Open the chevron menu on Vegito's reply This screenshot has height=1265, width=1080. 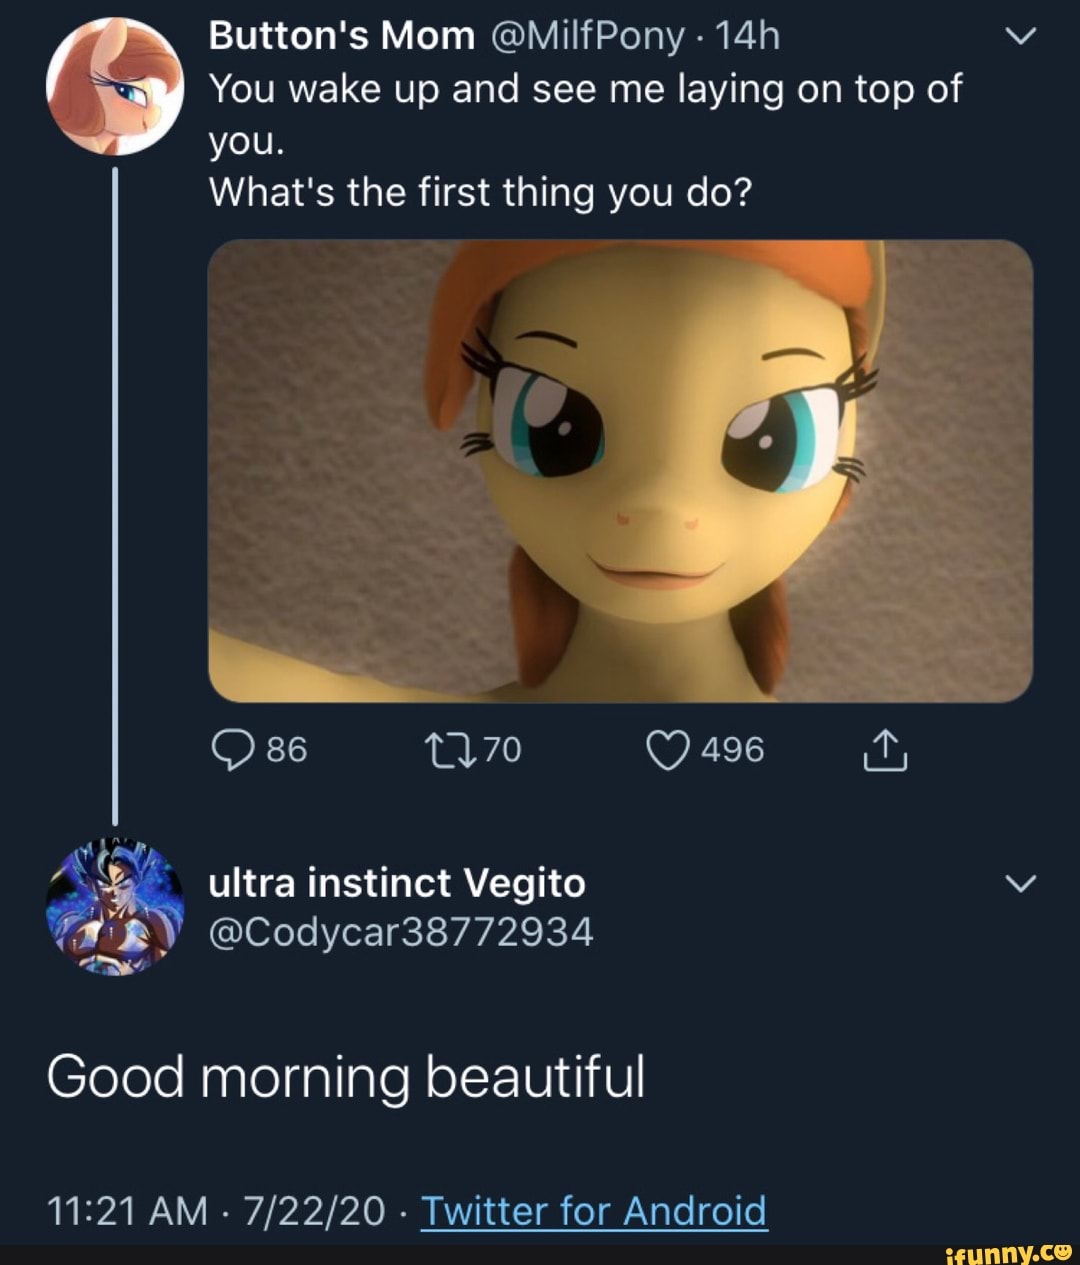coord(1019,884)
